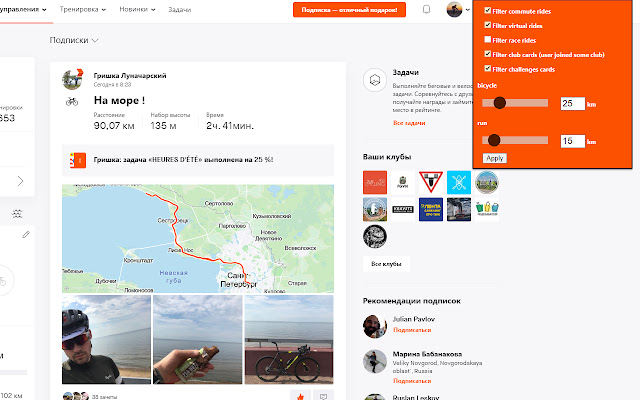The image size is (640, 400).
Task: Follow Марина Бабанакова via Подписаться
Action: 412,381
